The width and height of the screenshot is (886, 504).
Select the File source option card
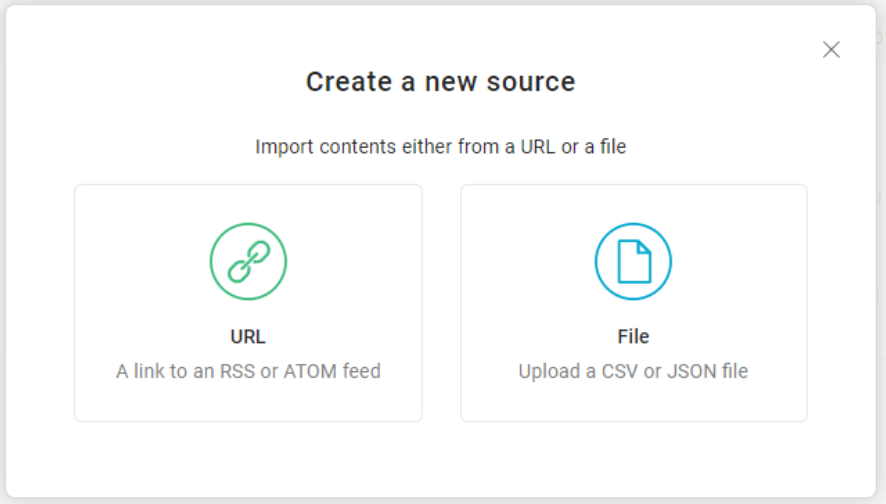click(x=633, y=302)
